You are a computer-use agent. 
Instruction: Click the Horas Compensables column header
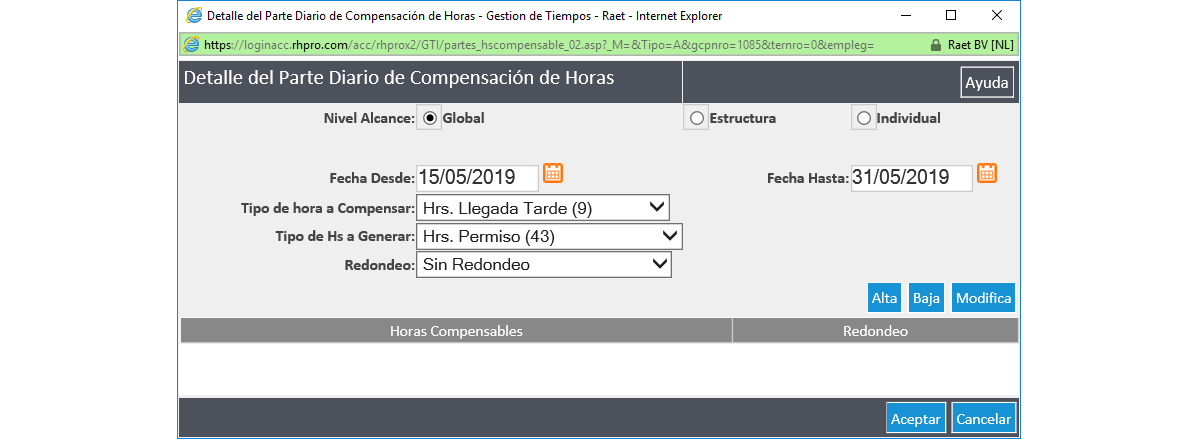[457, 331]
